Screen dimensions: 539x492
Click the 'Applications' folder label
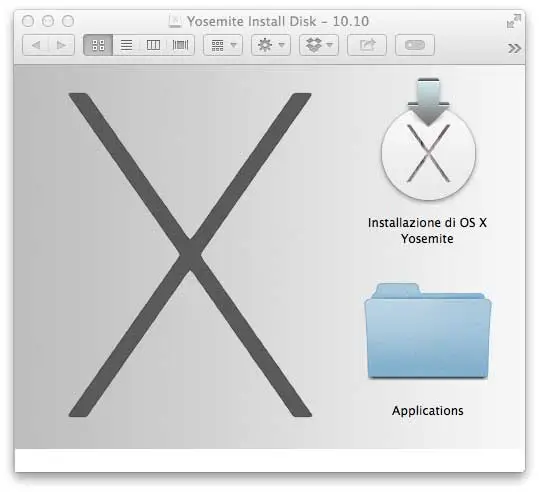point(428,411)
